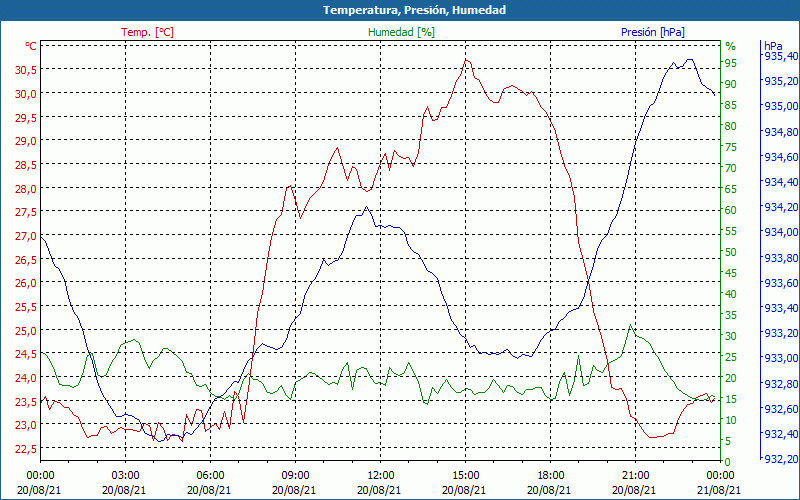Click the green "80" humidity axis value
The height and width of the screenshot is (500, 800).
coord(731,126)
